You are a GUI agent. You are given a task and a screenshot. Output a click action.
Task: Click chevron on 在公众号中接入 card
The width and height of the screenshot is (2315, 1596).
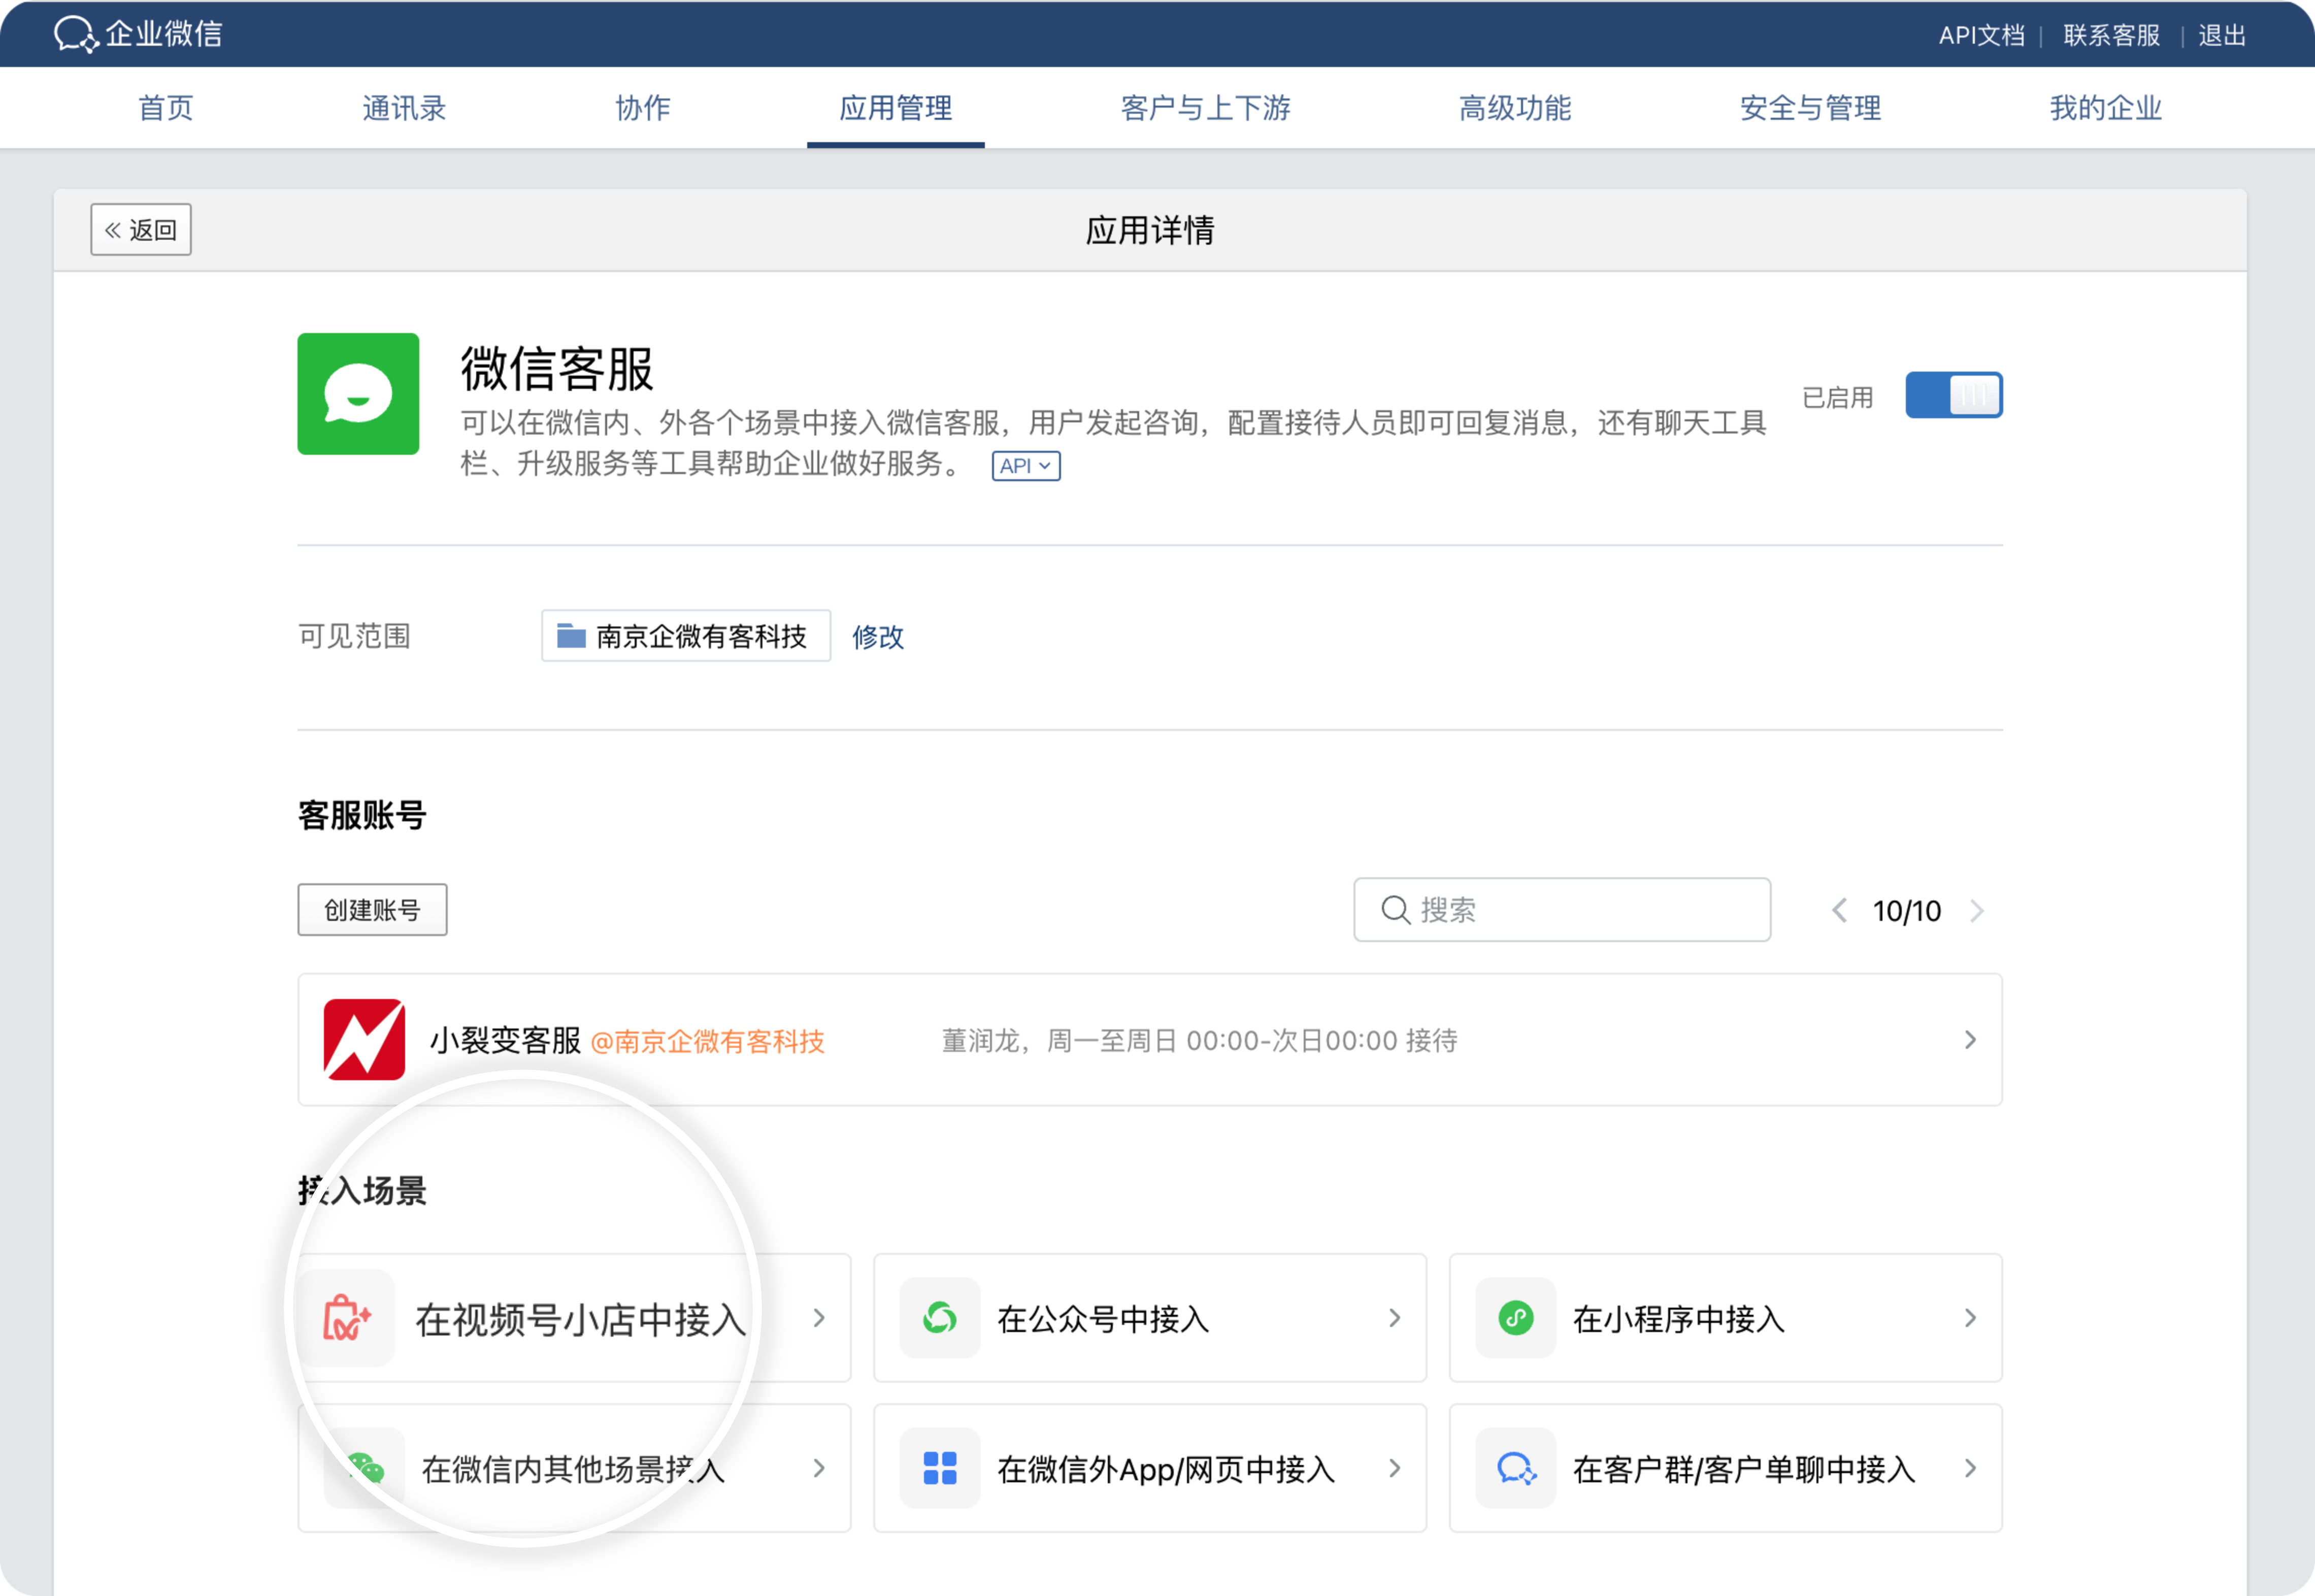[1394, 1318]
